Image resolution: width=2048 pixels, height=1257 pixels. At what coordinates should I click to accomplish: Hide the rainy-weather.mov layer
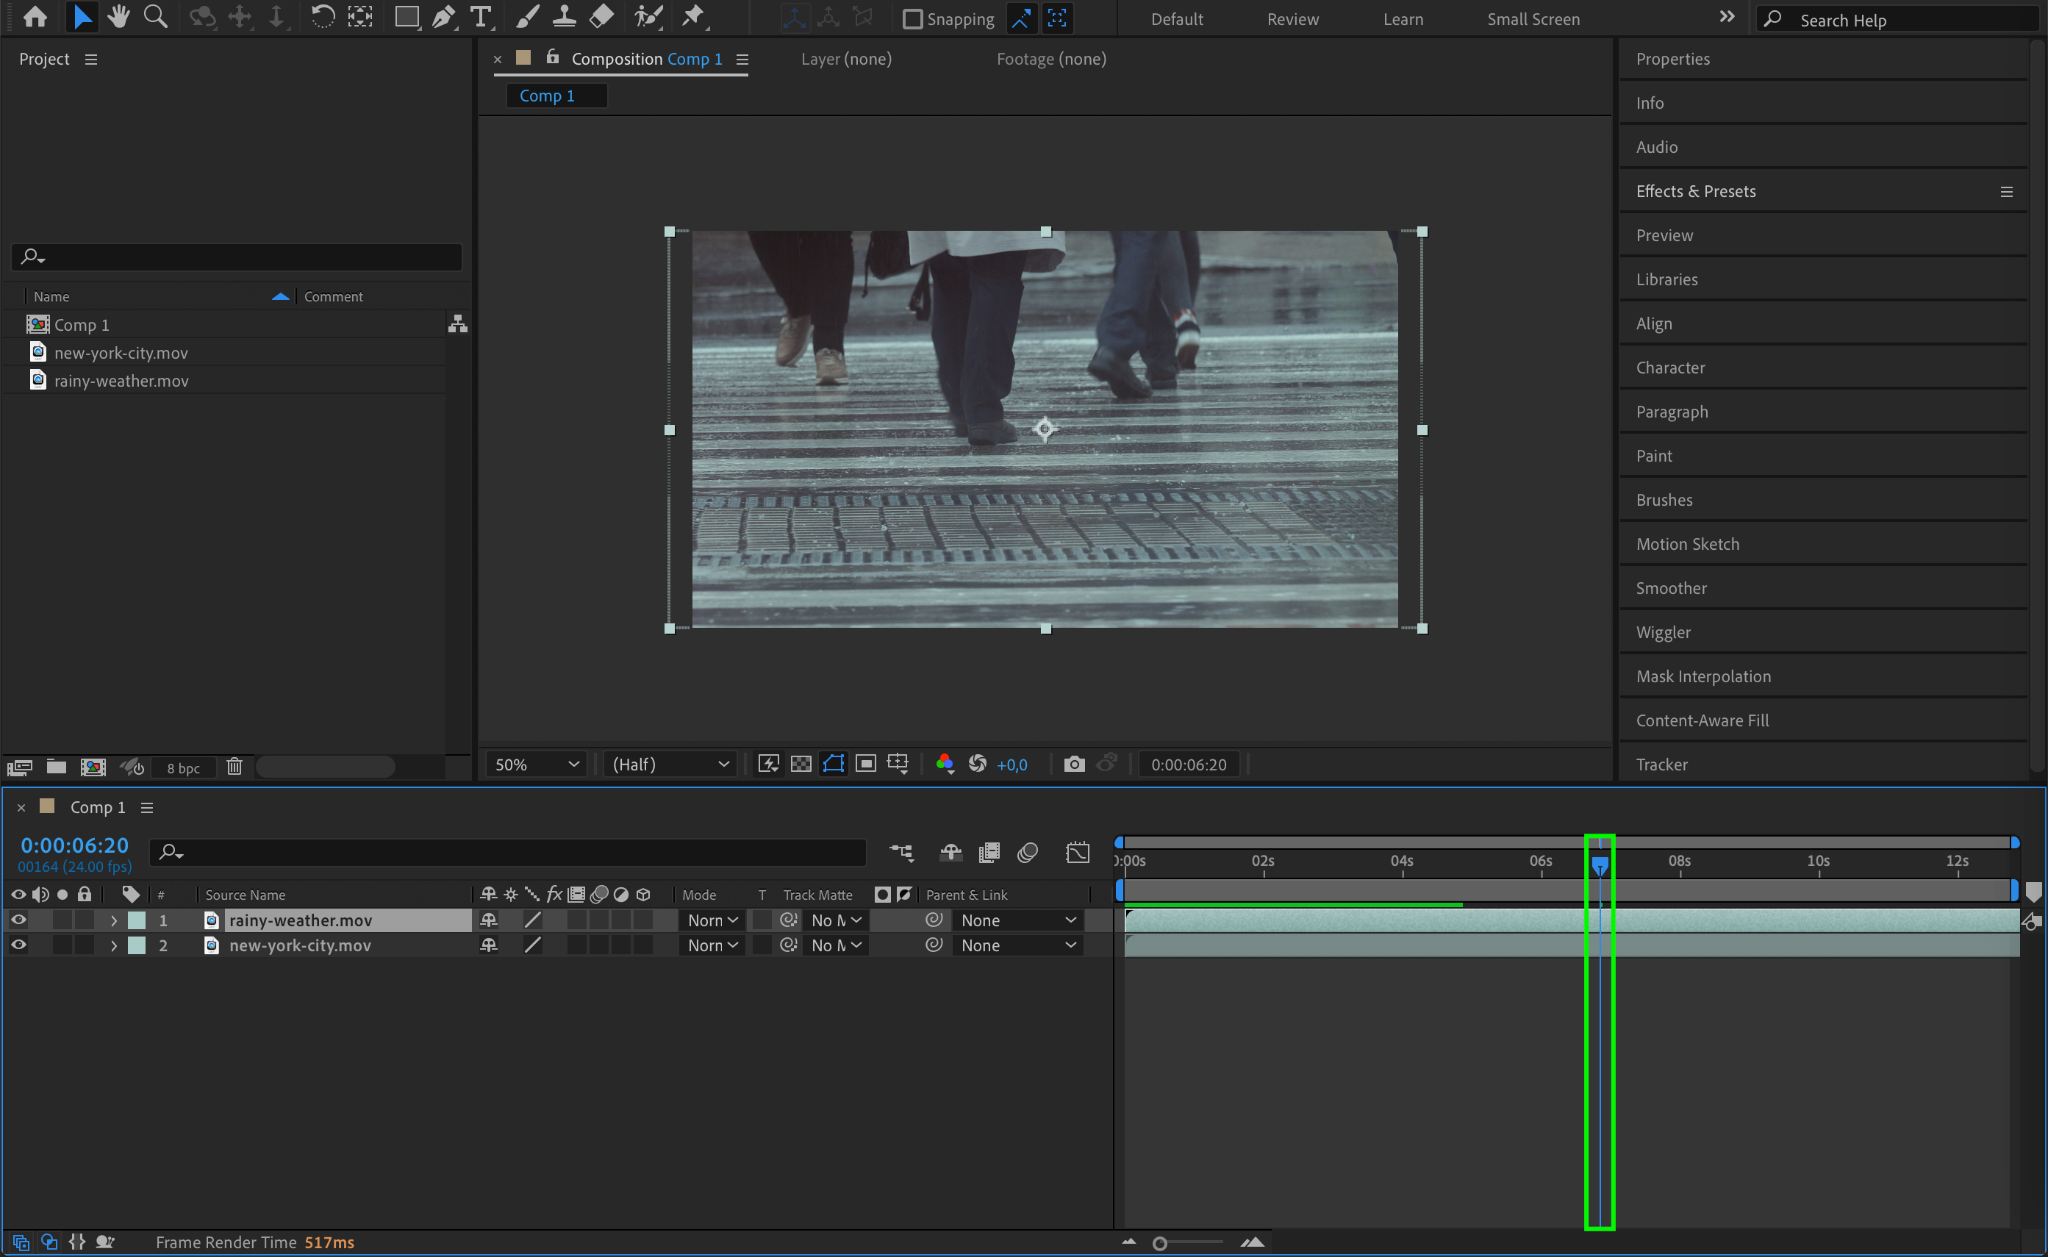[x=18, y=920]
